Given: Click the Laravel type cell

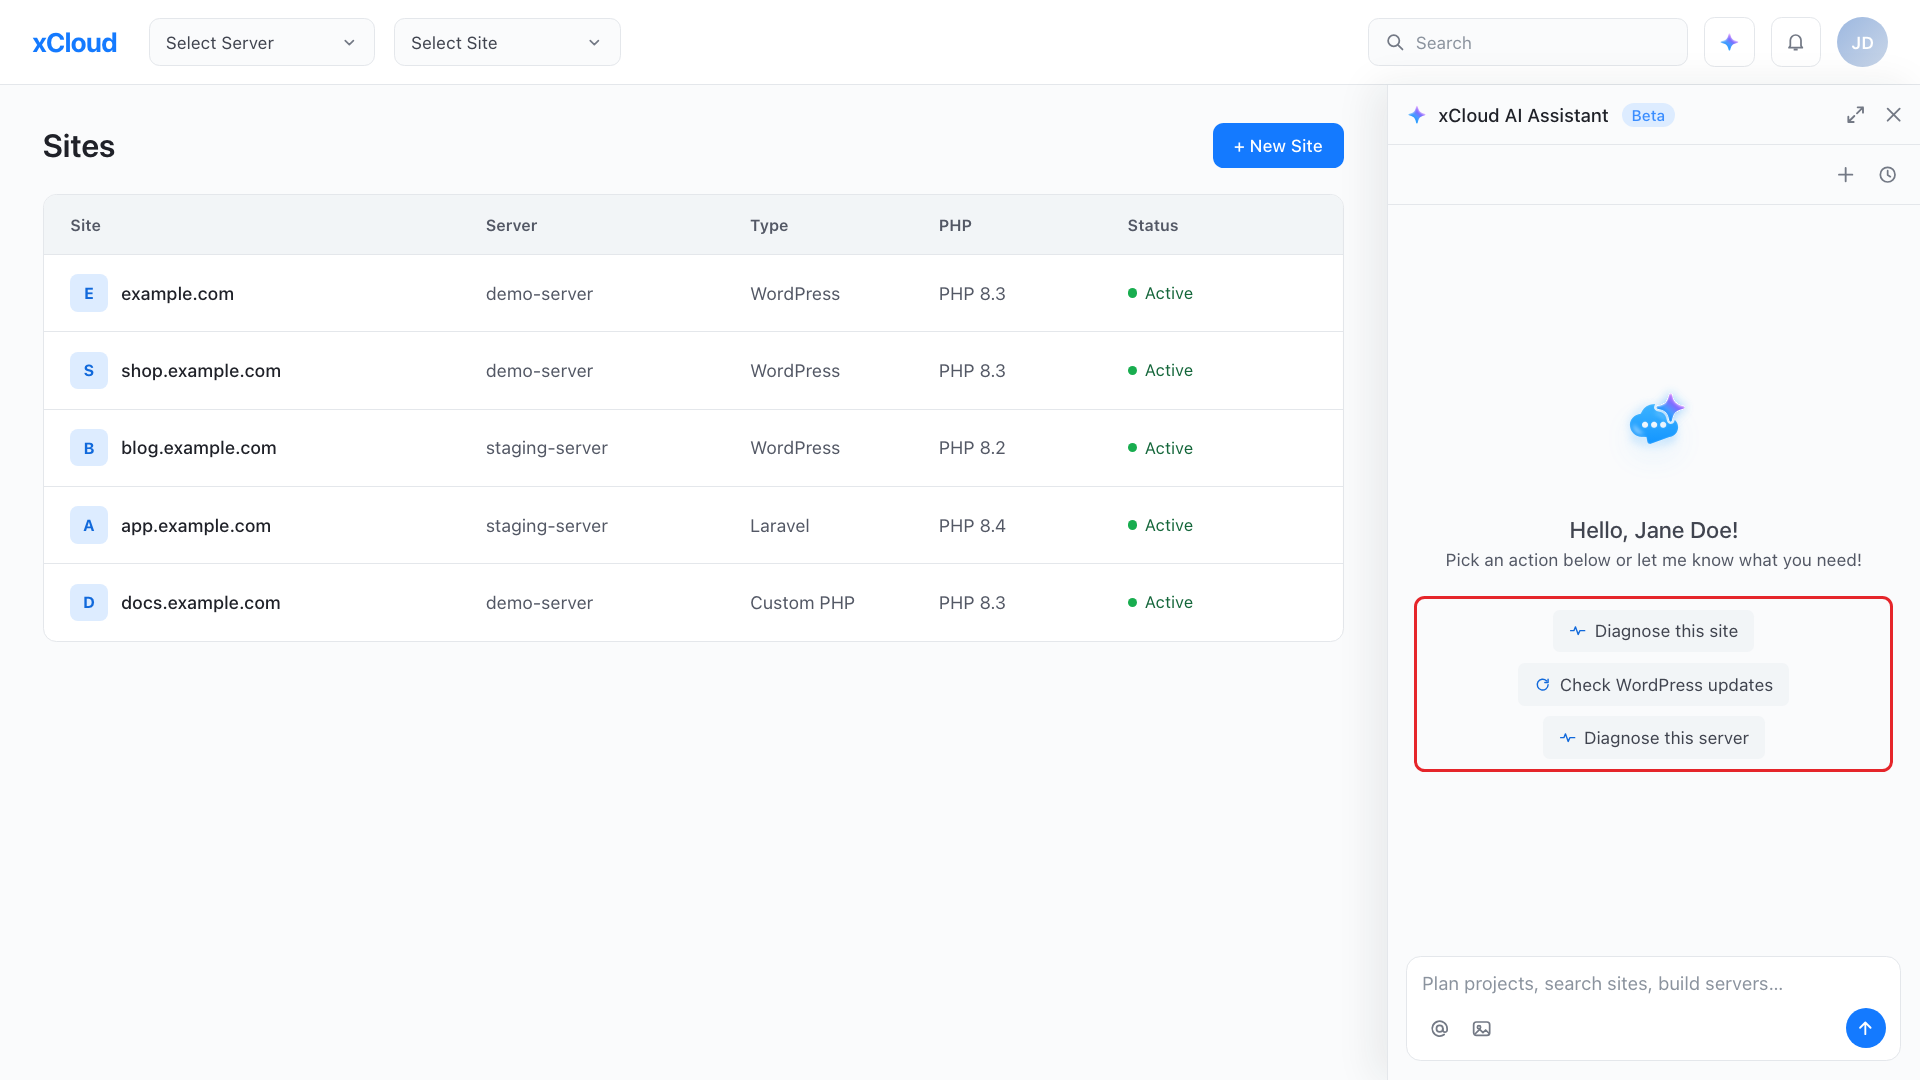Looking at the screenshot, I should pyautogui.click(x=779, y=525).
